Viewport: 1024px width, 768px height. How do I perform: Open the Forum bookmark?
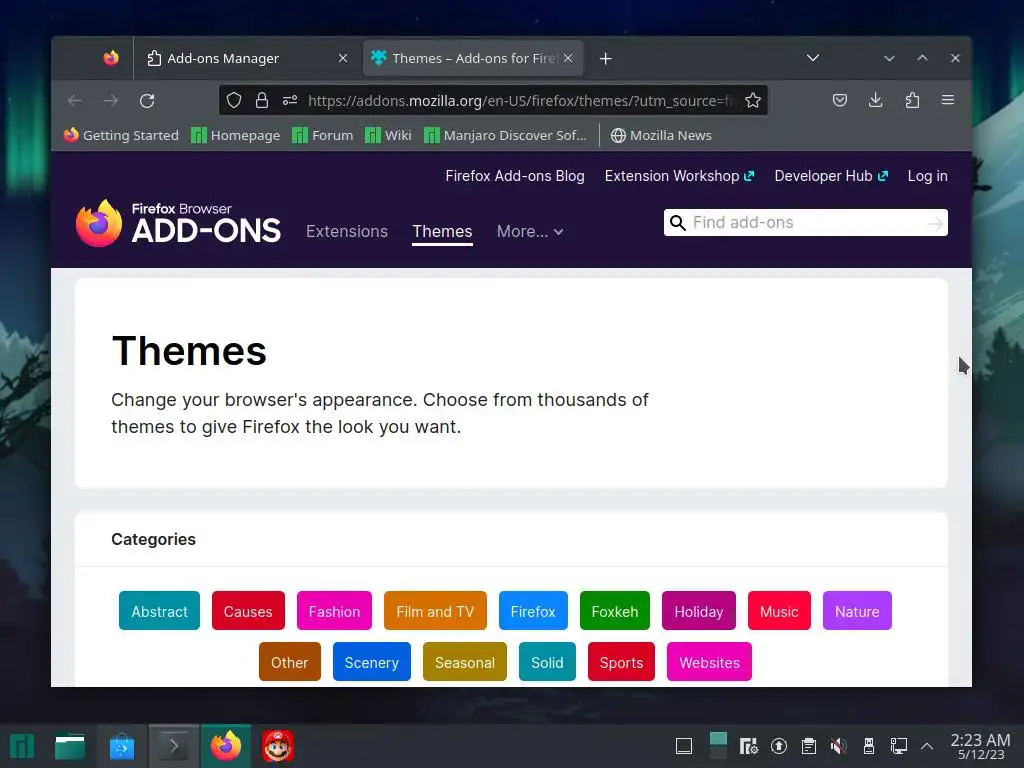tap(323, 135)
